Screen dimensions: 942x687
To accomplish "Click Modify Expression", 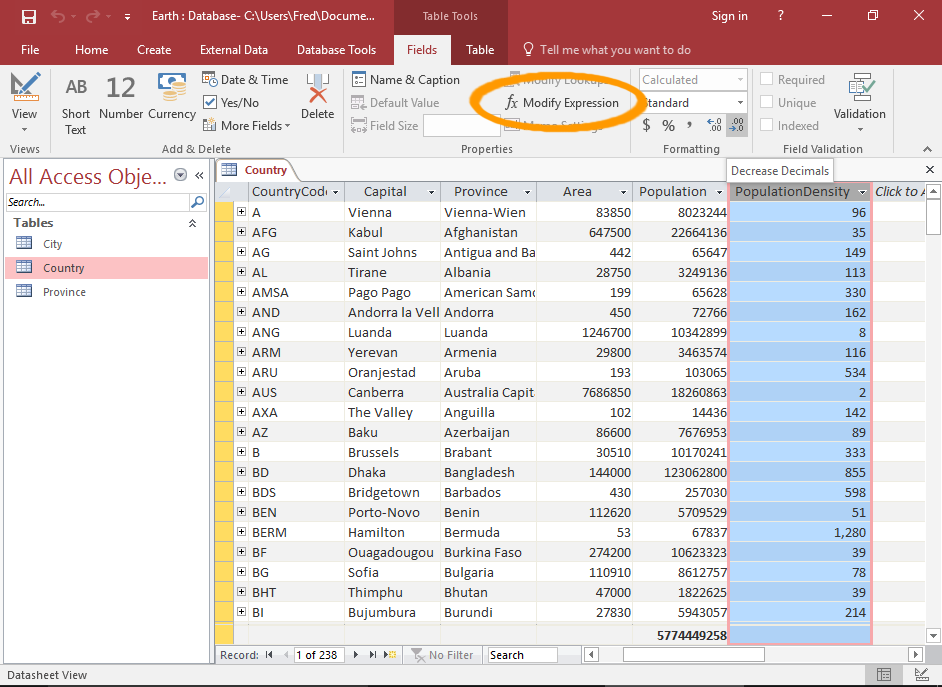I will click(x=562, y=103).
